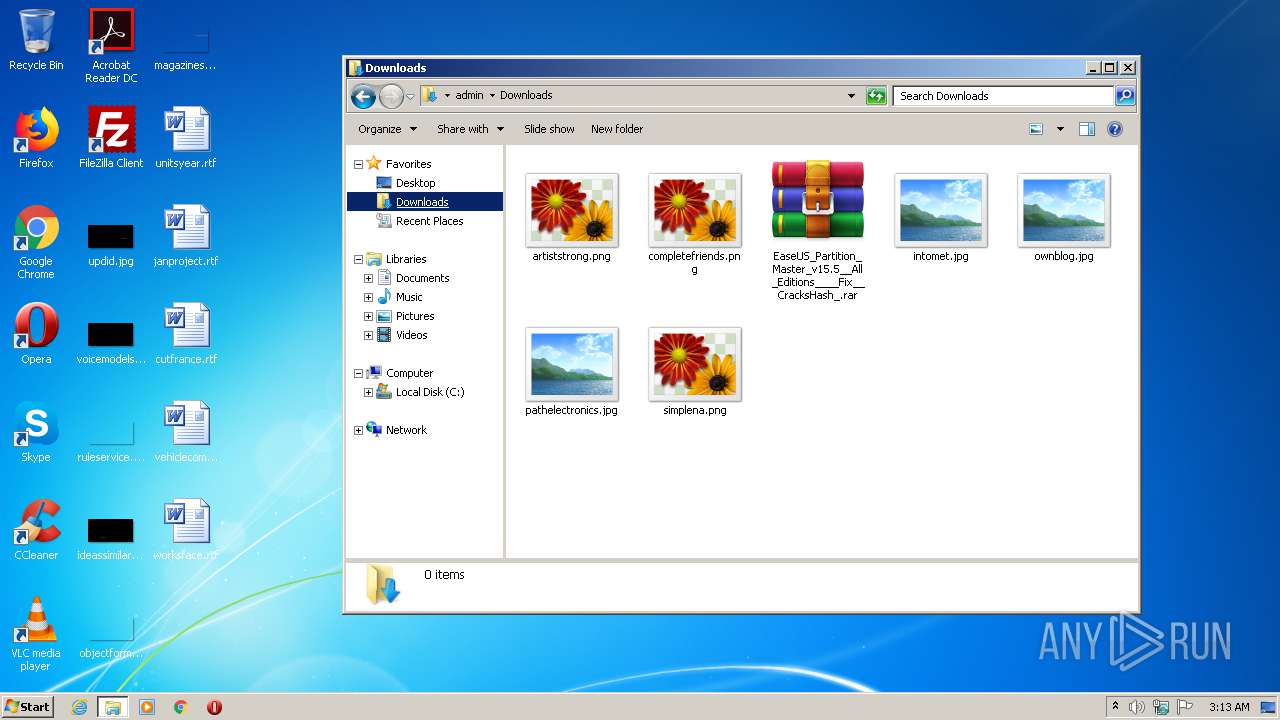
Task: Launch Opera desktop shortcut
Action: [36, 334]
